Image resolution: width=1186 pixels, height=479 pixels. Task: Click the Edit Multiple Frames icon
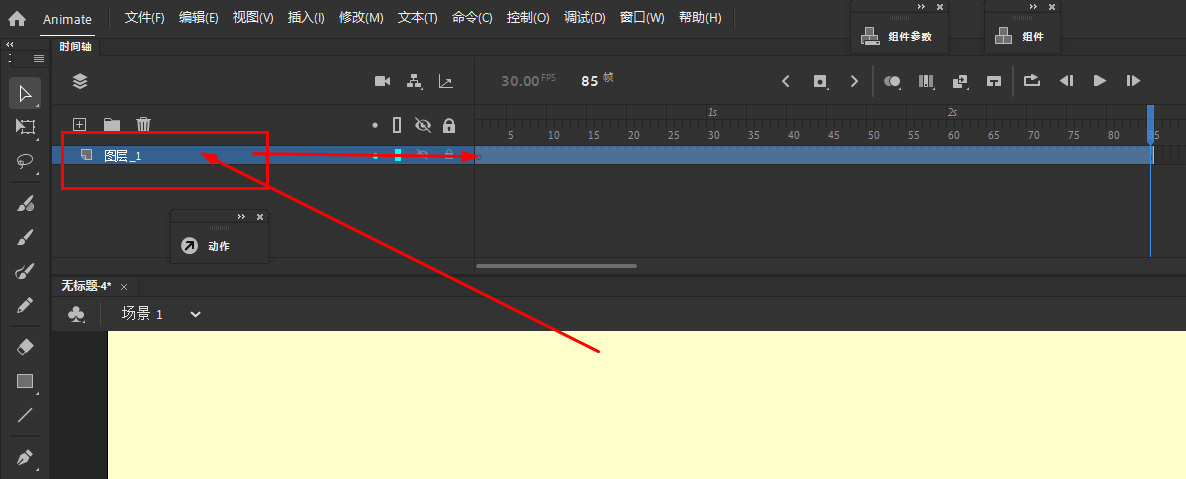(x=927, y=81)
